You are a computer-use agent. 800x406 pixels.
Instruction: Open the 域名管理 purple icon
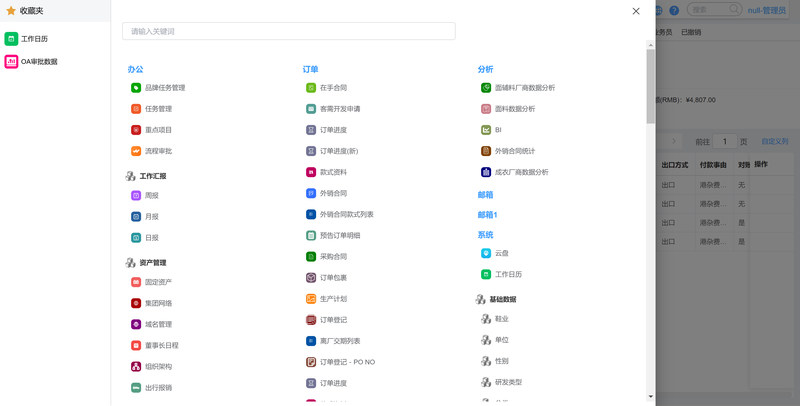(x=136, y=324)
